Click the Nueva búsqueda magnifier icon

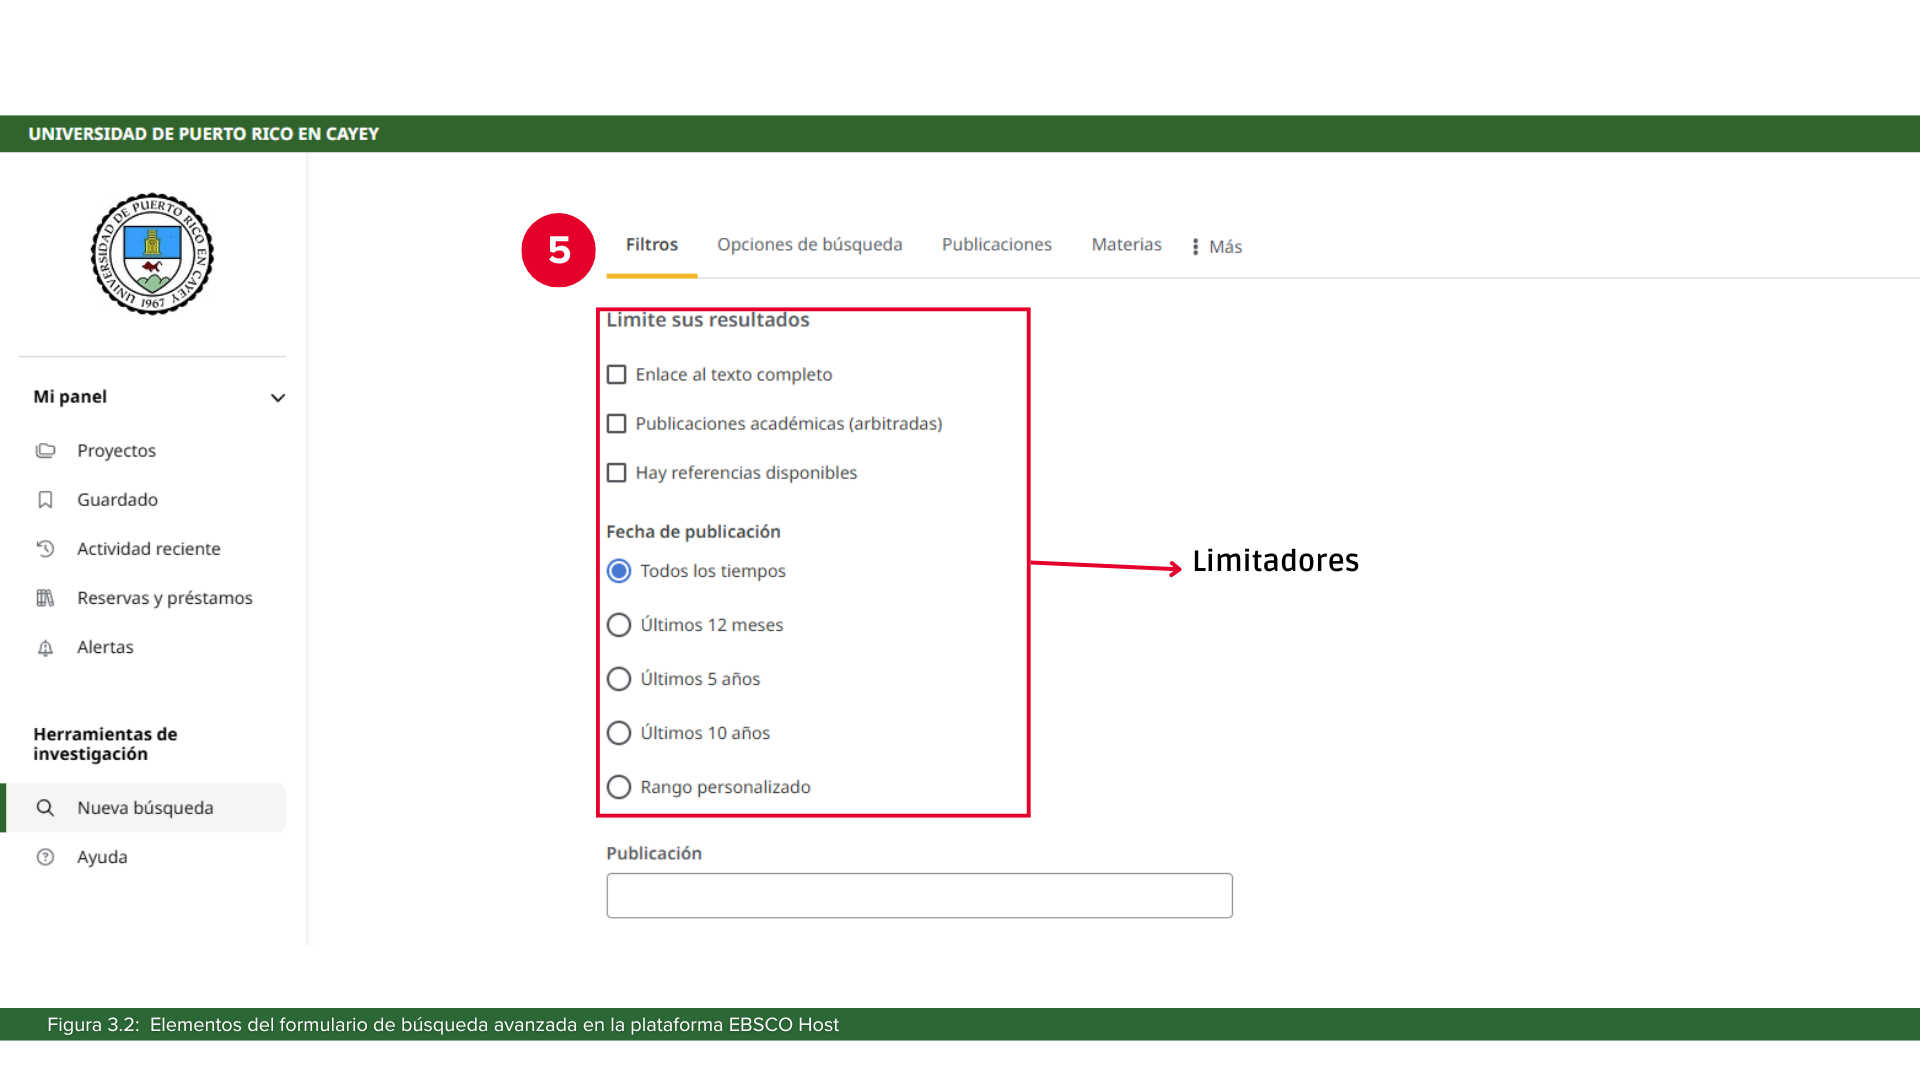point(45,808)
